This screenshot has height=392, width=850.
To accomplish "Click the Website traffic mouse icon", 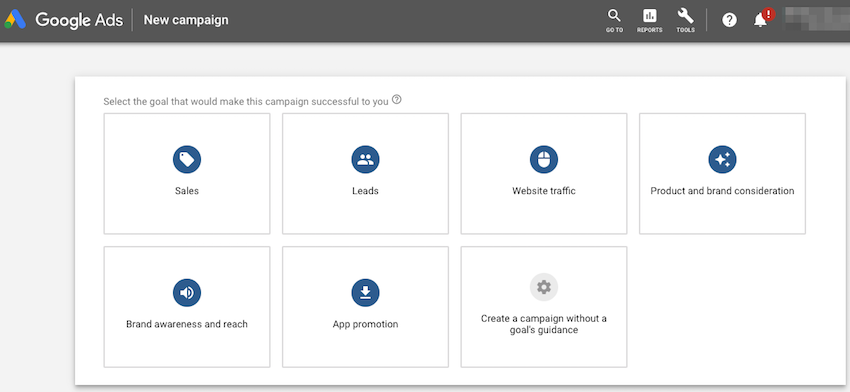I will pyautogui.click(x=544, y=159).
